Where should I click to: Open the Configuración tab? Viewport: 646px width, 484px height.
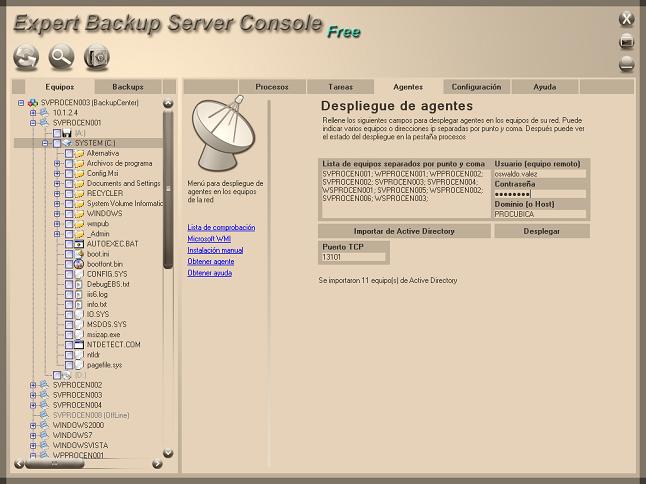(476, 87)
